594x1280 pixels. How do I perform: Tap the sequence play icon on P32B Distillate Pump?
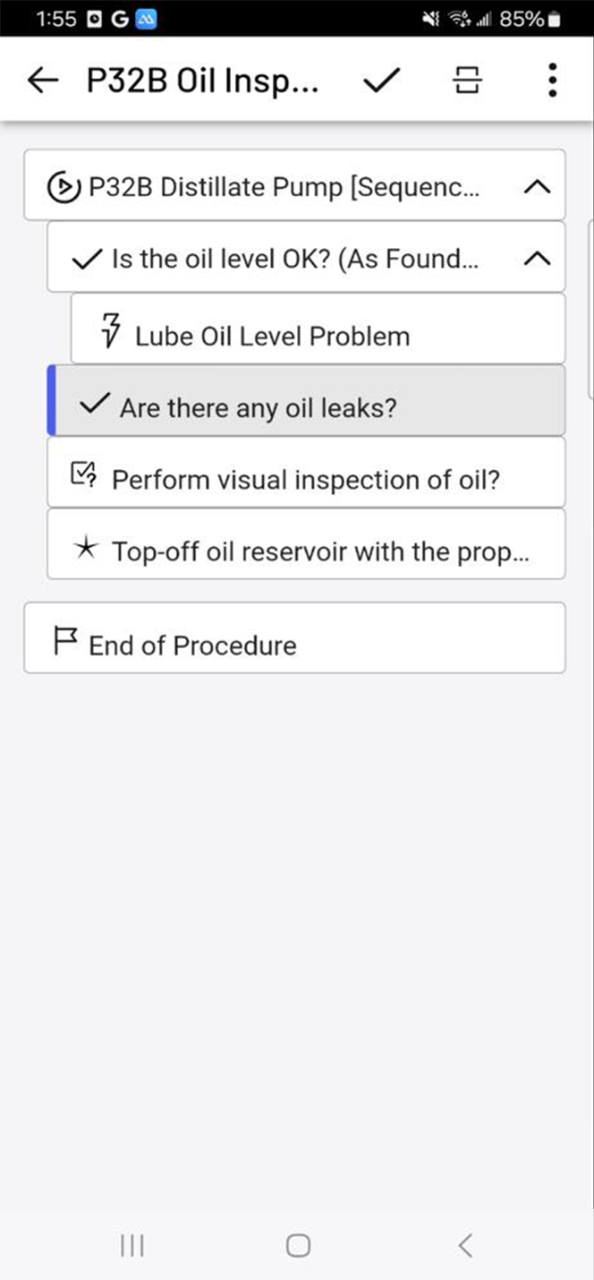[62, 186]
